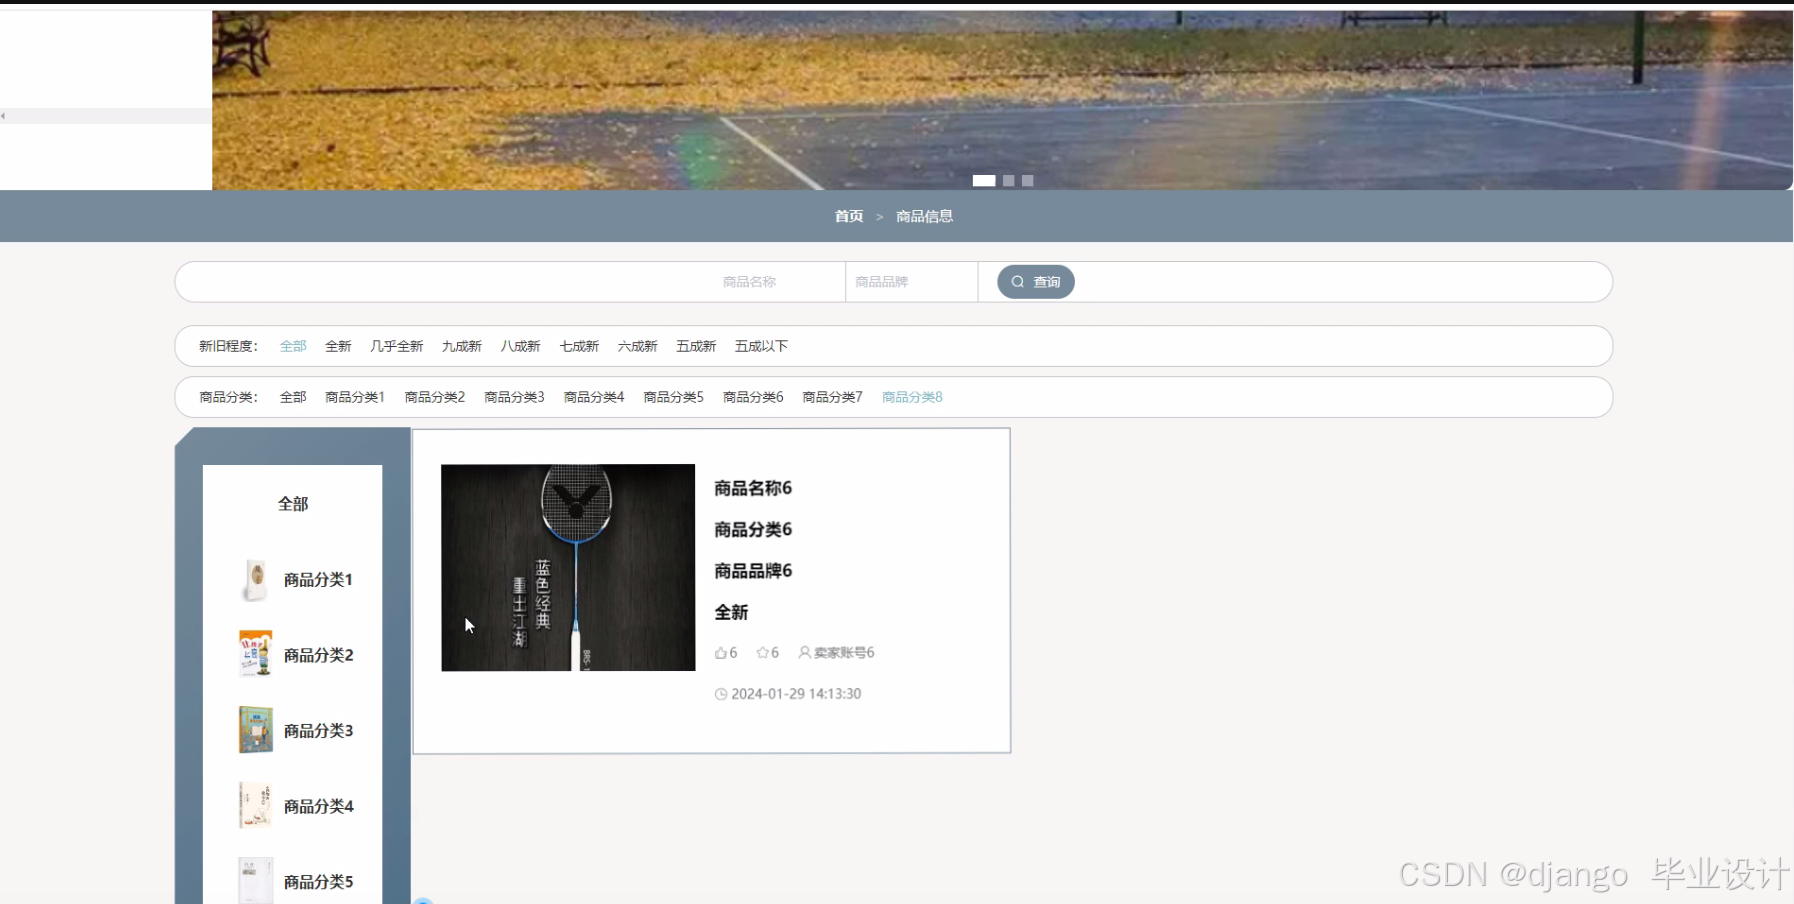Open the badminton racket product image

(x=568, y=567)
